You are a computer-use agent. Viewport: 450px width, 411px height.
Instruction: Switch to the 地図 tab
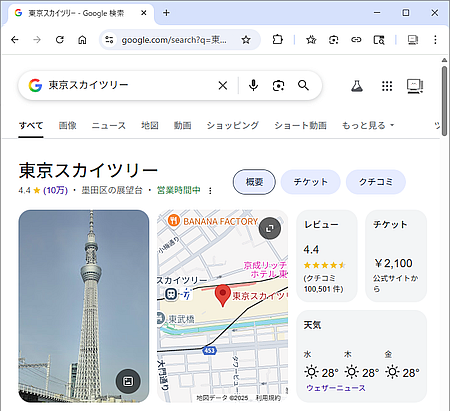point(150,125)
